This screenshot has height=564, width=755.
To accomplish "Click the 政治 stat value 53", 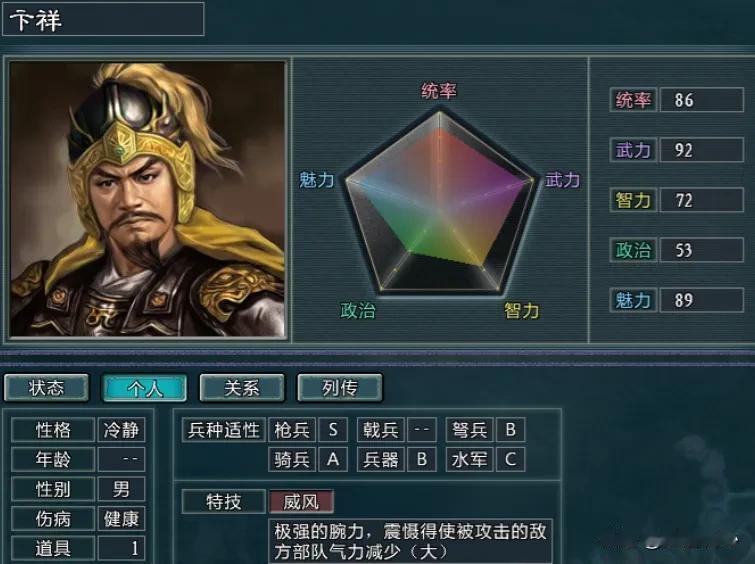I will point(702,250).
